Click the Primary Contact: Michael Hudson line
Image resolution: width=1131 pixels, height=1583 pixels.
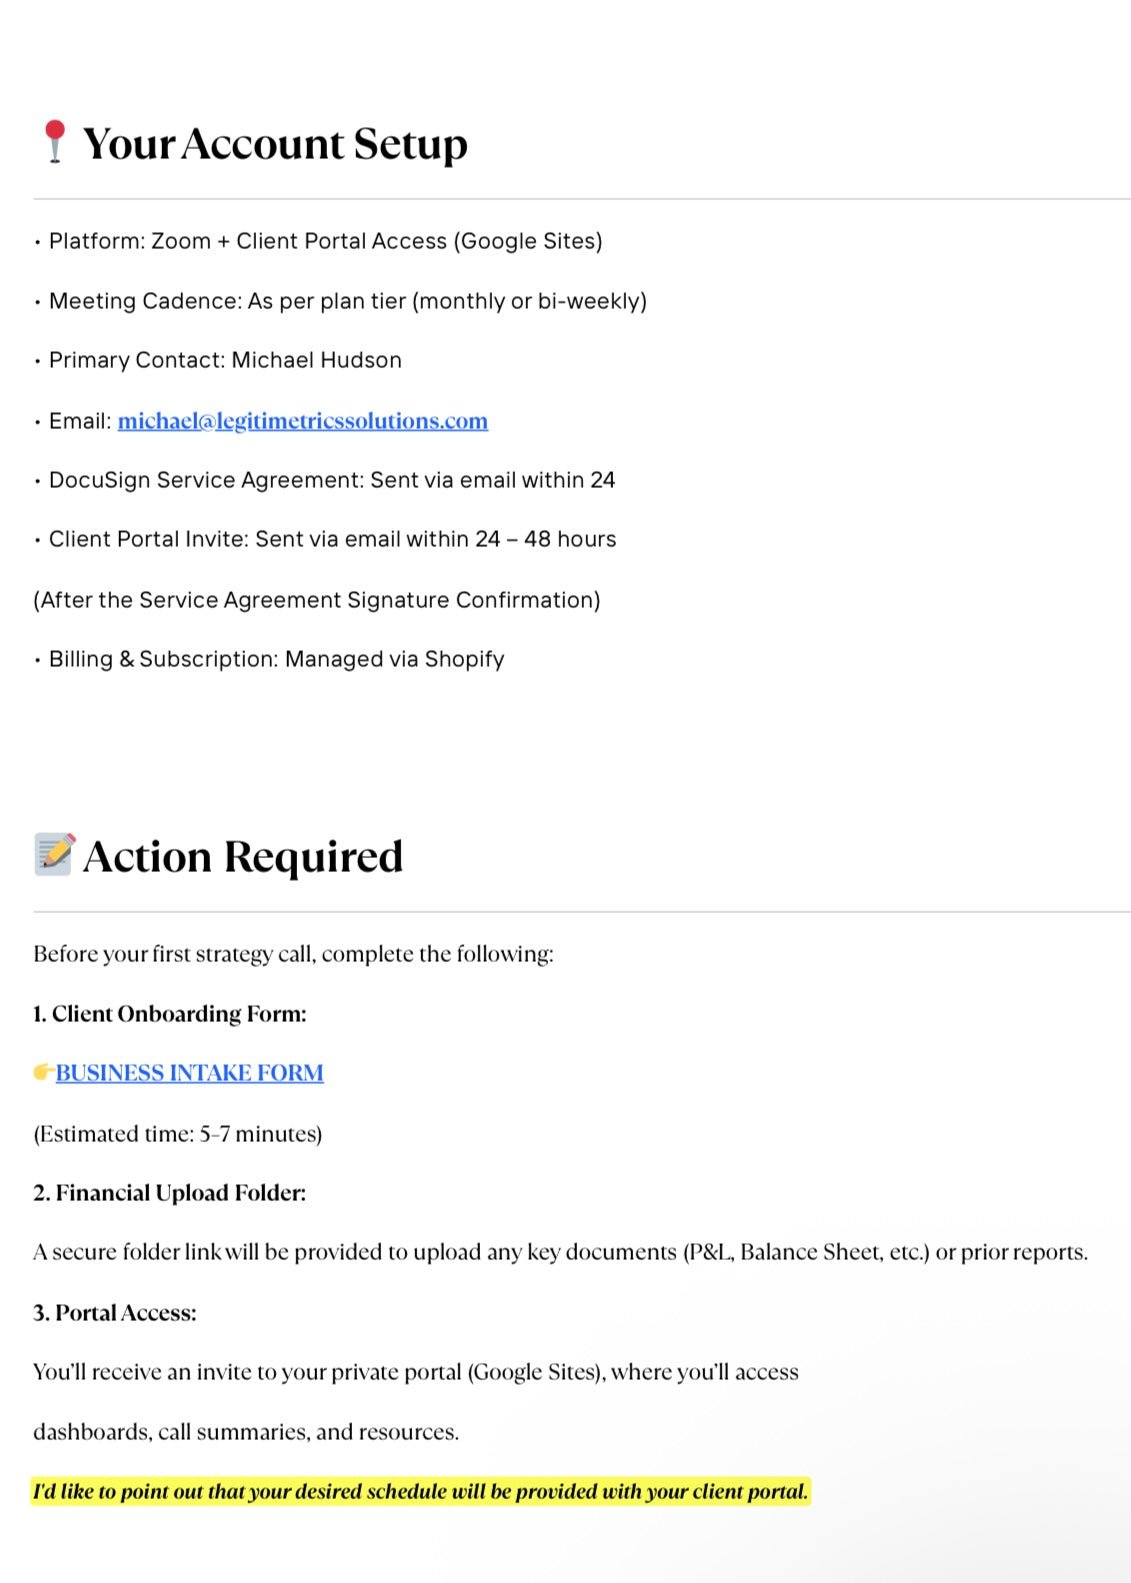point(225,360)
